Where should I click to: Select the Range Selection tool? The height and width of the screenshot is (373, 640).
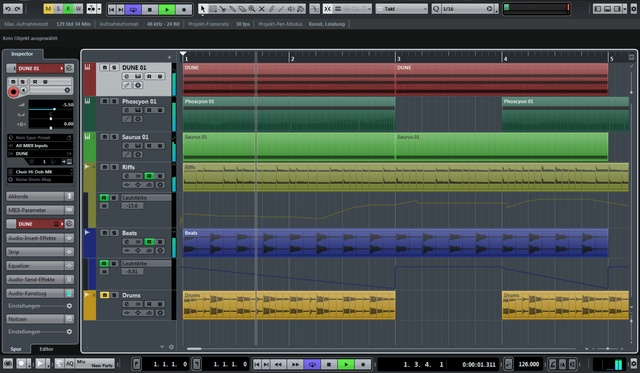(x=213, y=9)
